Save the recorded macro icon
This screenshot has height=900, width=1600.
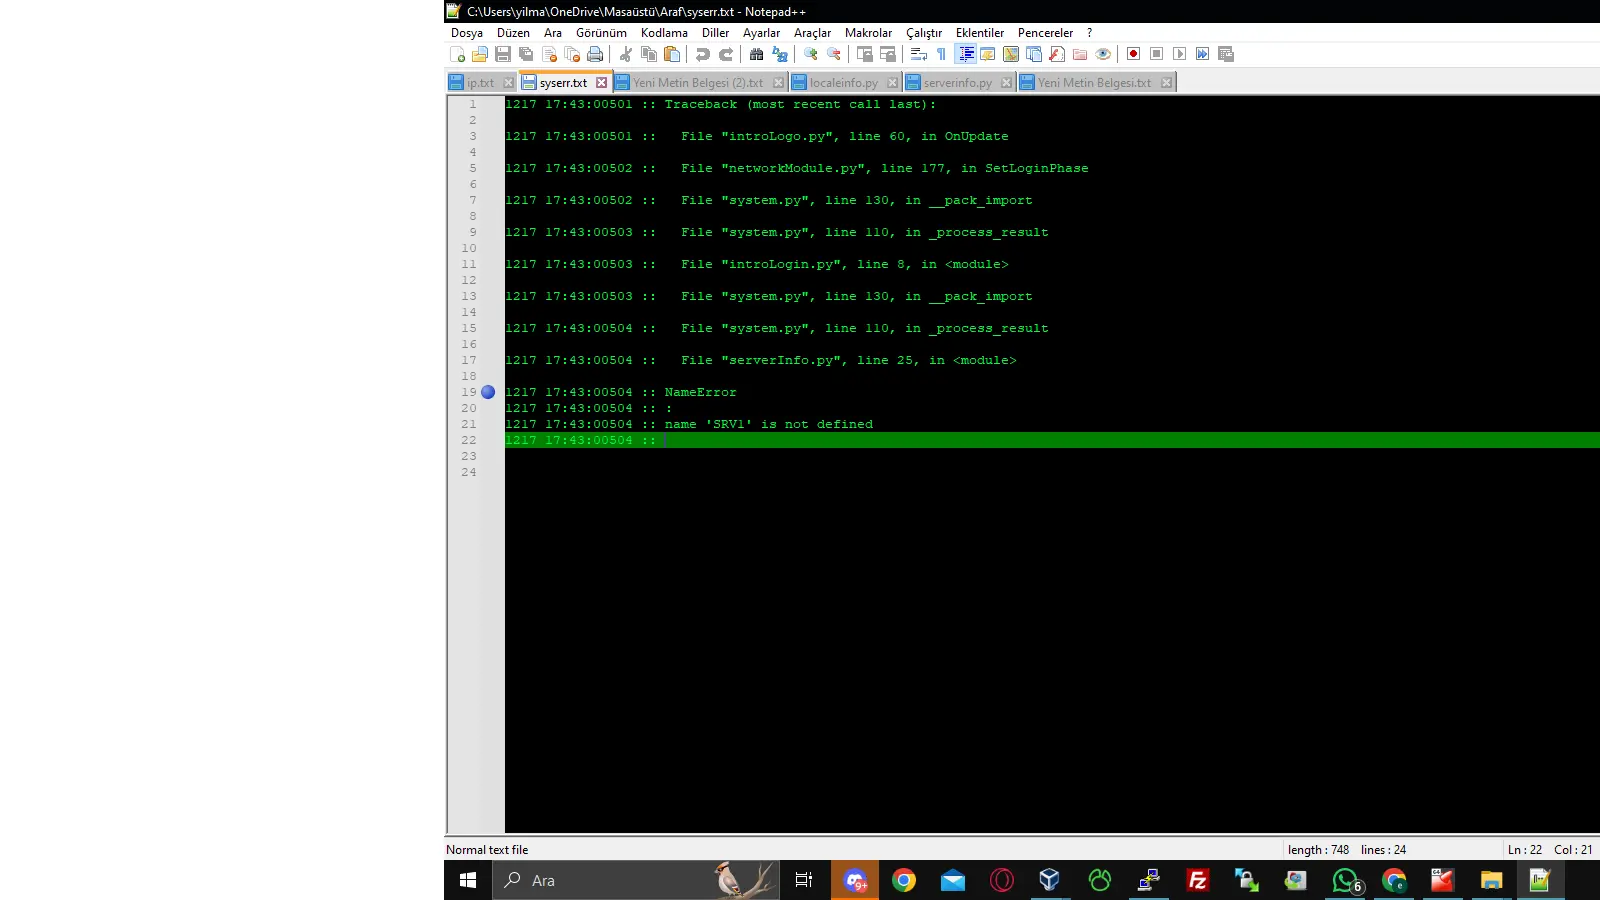click(1226, 54)
